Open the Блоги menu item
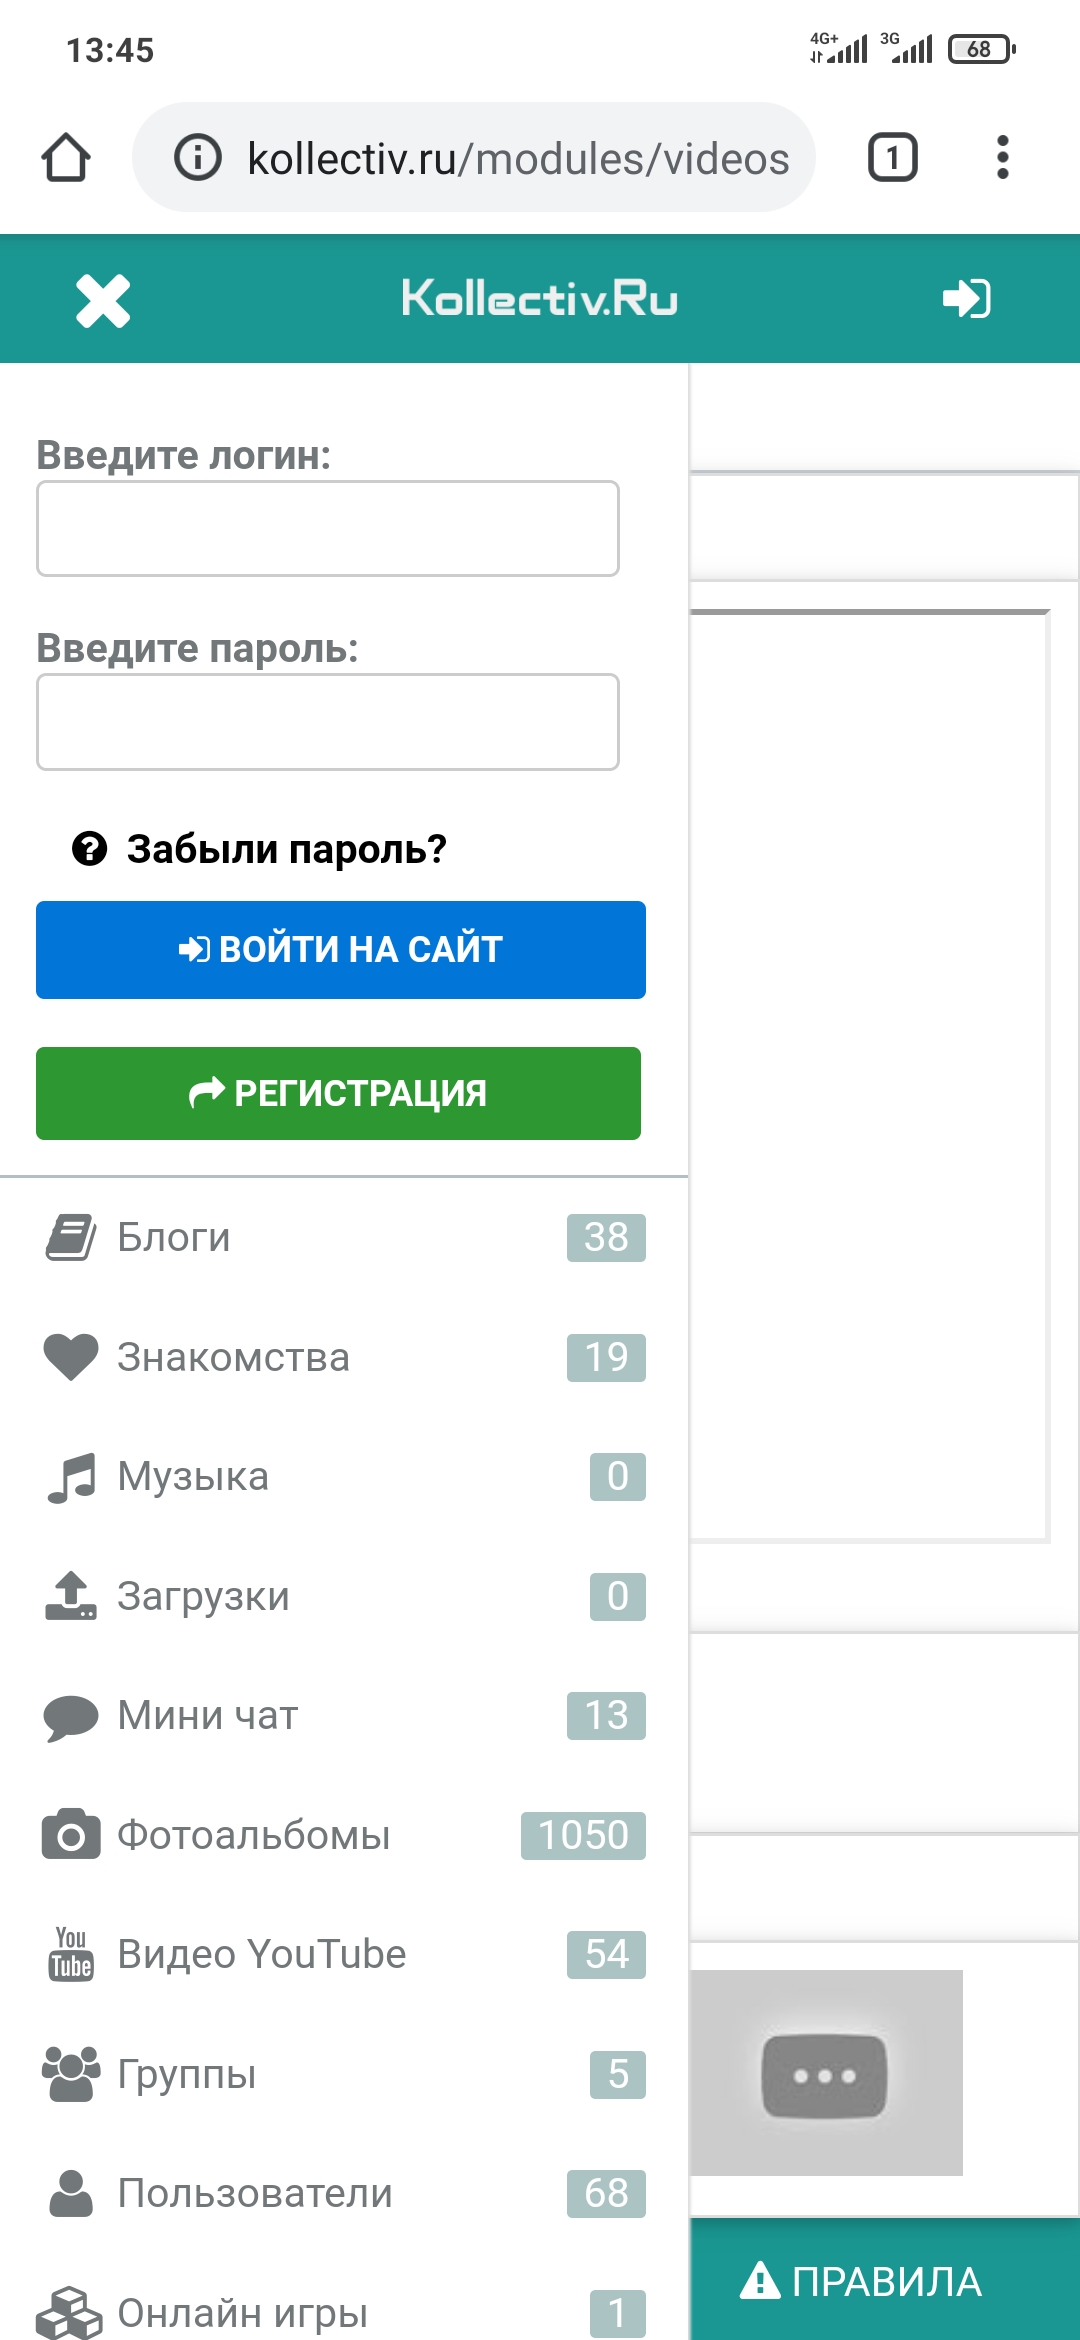 click(x=174, y=1237)
